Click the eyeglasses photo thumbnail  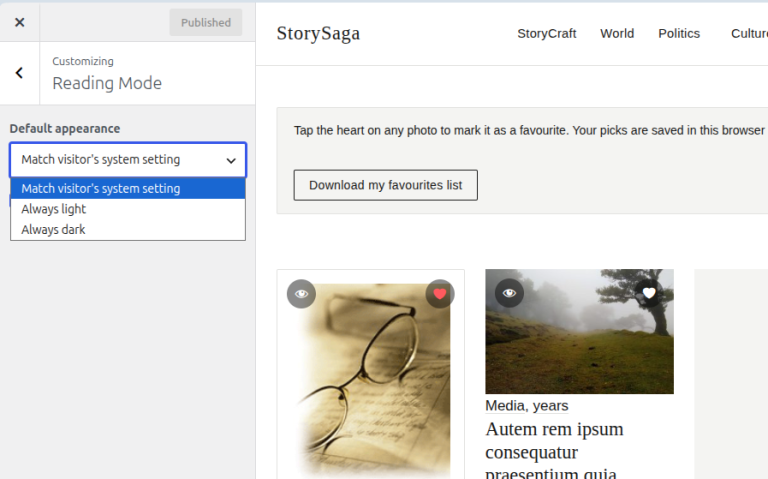371,380
